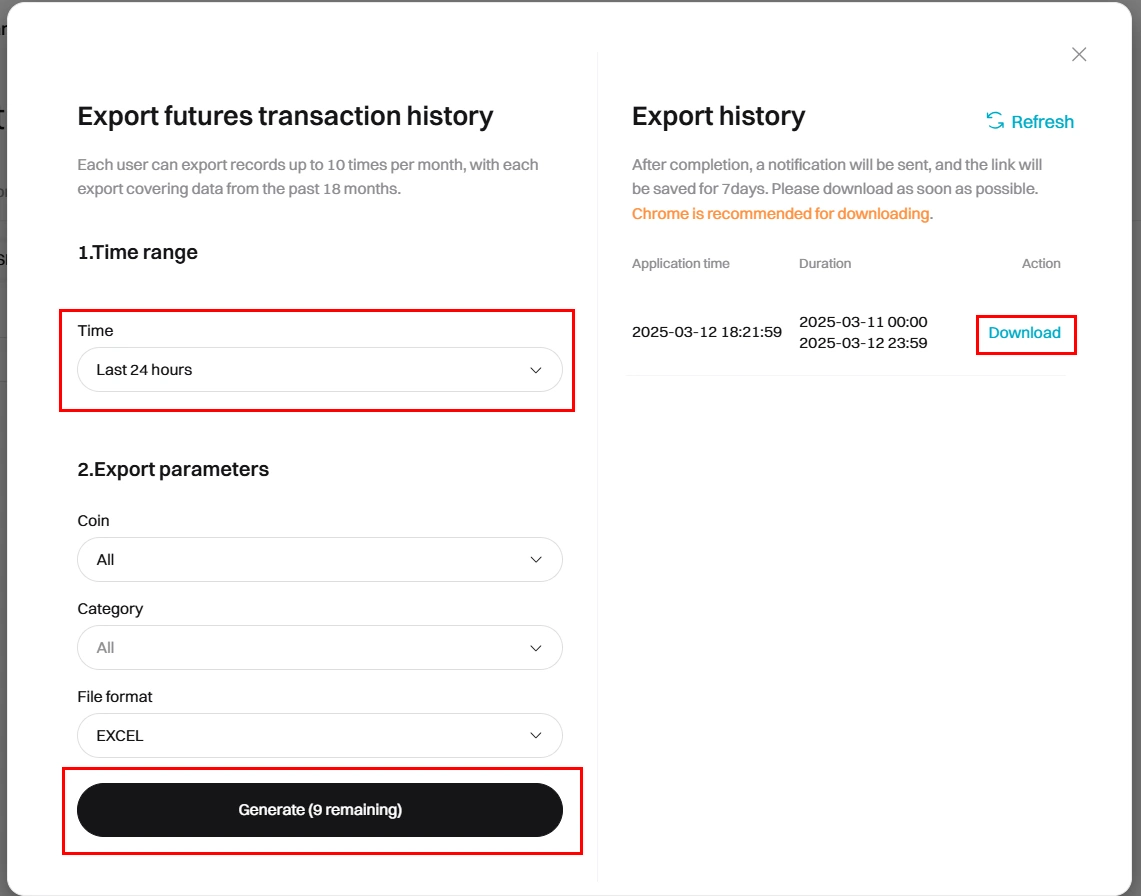The width and height of the screenshot is (1141, 896).
Task: Download the 2025-03-12 export file
Action: (x=1024, y=333)
